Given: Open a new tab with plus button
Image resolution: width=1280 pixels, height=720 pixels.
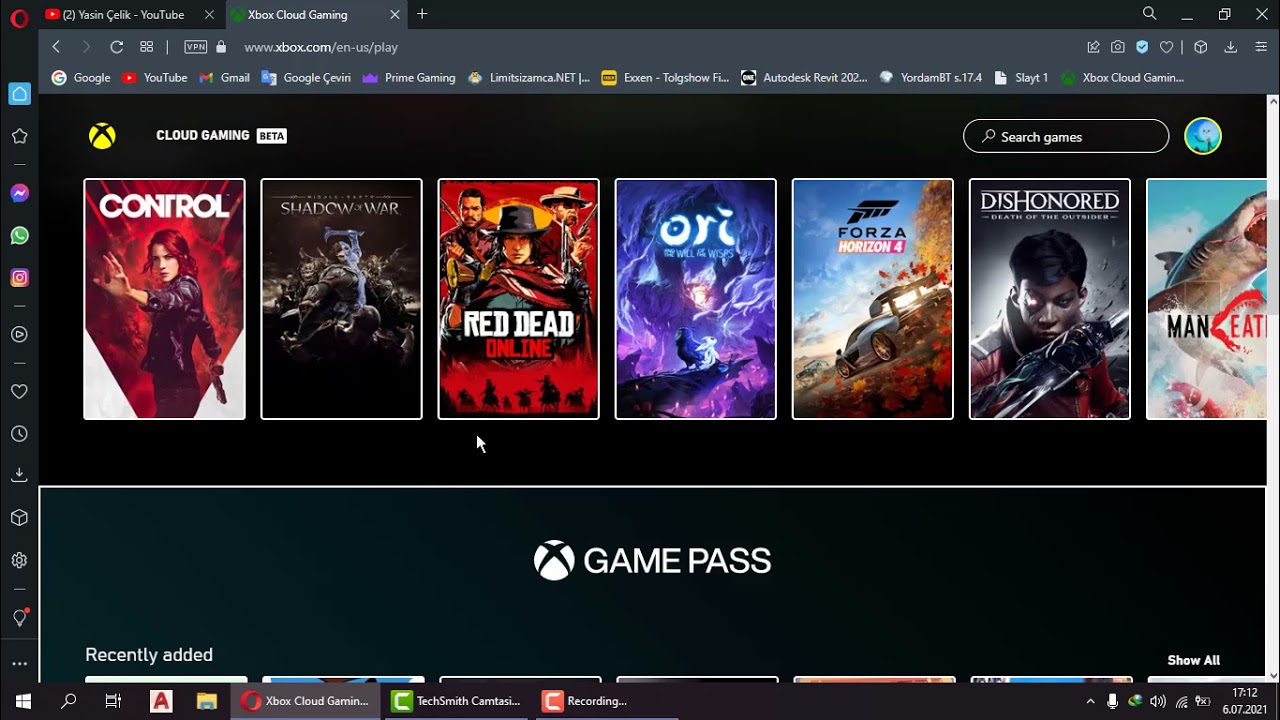Looking at the screenshot, I should 422,14.
